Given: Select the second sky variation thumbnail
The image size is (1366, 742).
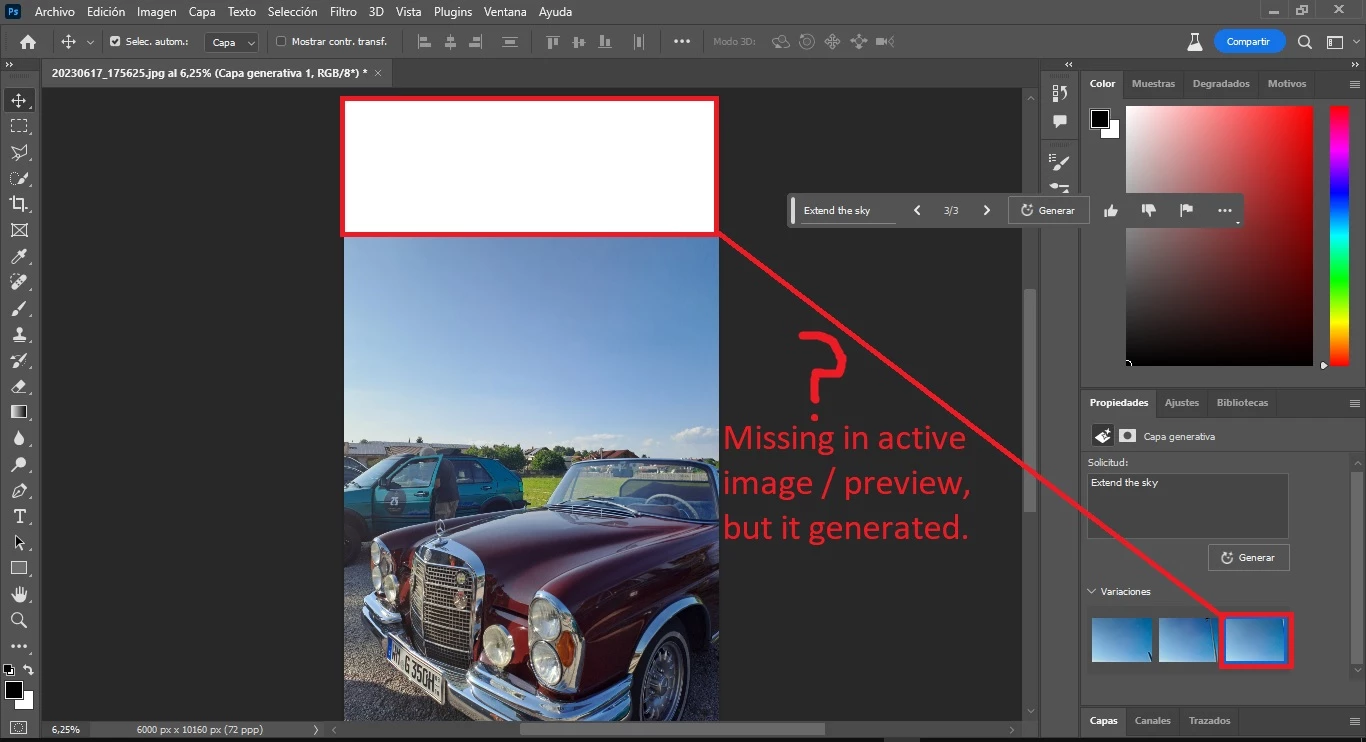Looking at the screenshot, I should 1187,639.
